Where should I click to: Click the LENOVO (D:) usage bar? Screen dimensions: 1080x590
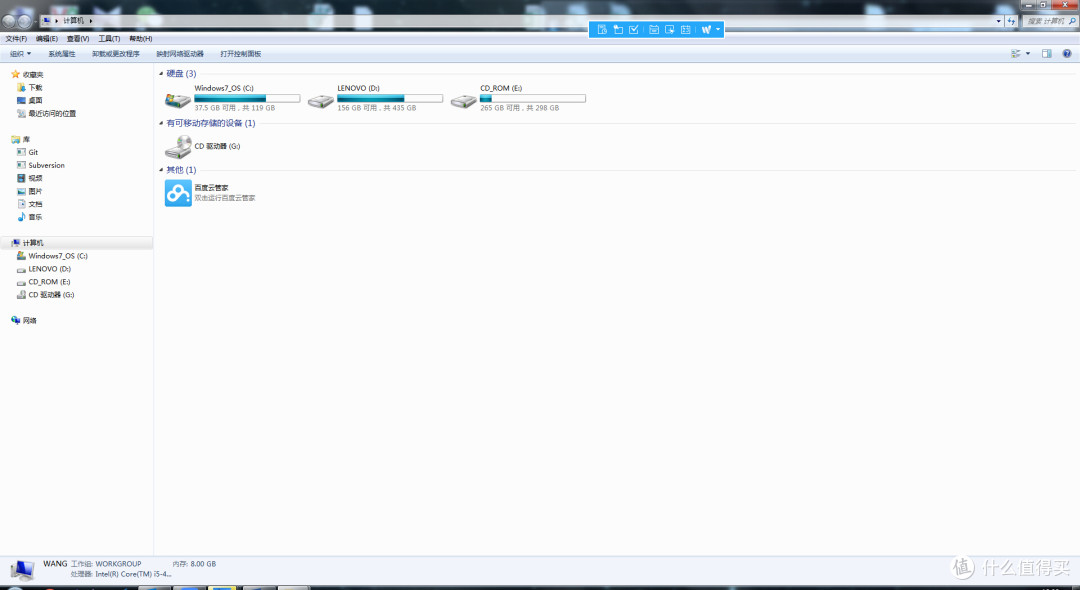click(x=390, y=98)
